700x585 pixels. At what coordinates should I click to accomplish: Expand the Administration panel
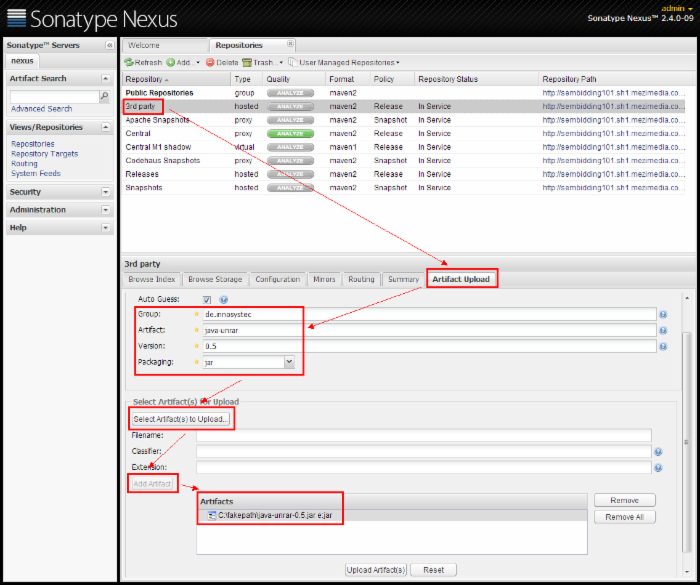click(x=106, y=210)
